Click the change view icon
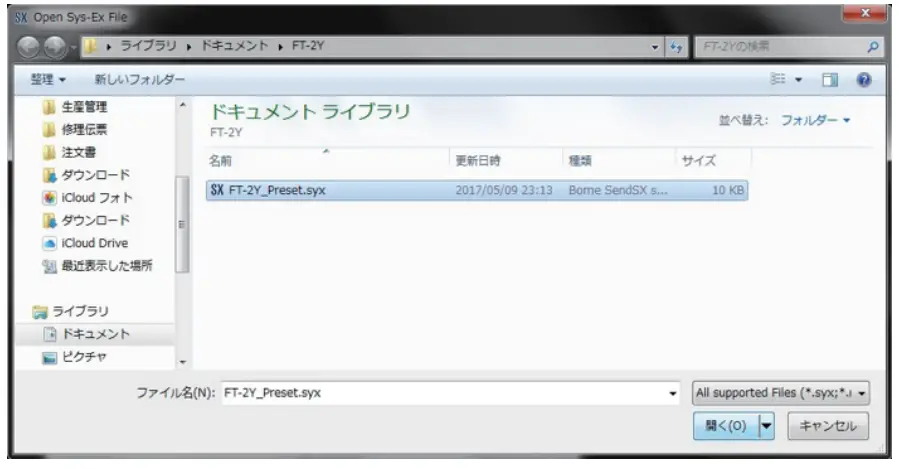The image size is (899, 469). click(777, 79)
